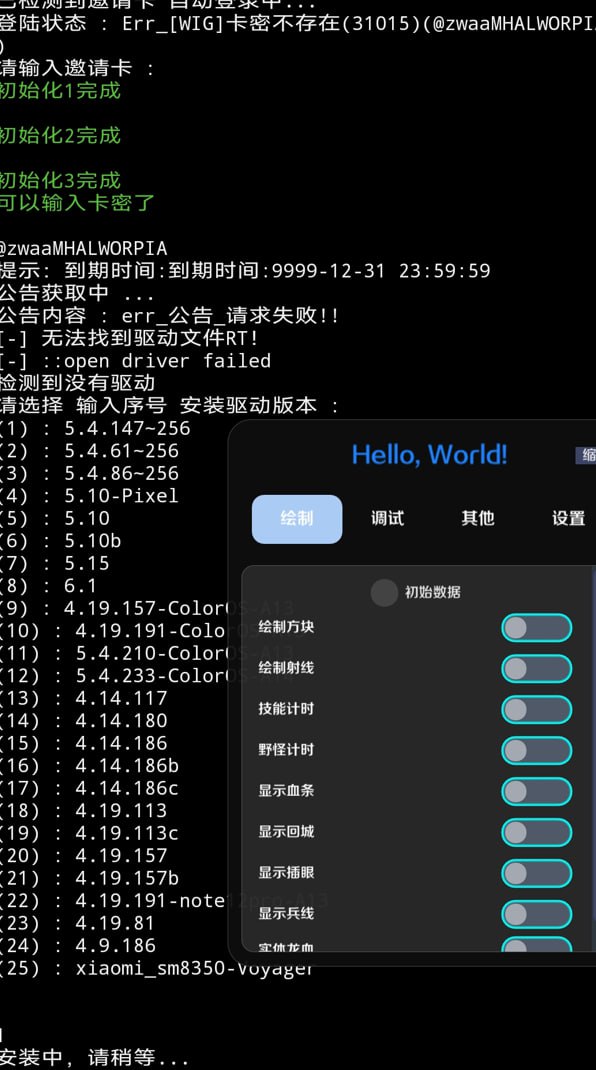Click driver option (8) 6.1
Screen dimensions: 596x1070
48,585
